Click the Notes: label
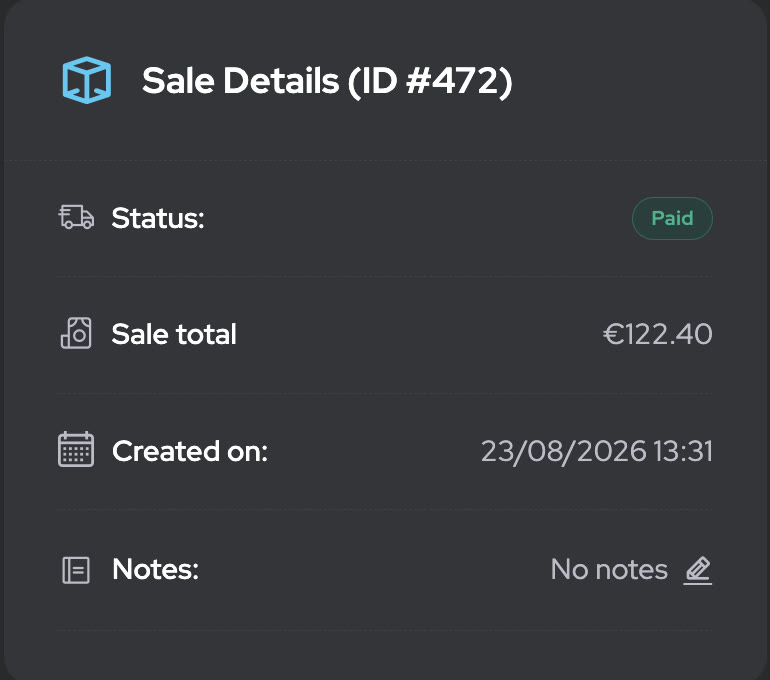The width and height of the screenshot is (770, 680). (155, 569)
